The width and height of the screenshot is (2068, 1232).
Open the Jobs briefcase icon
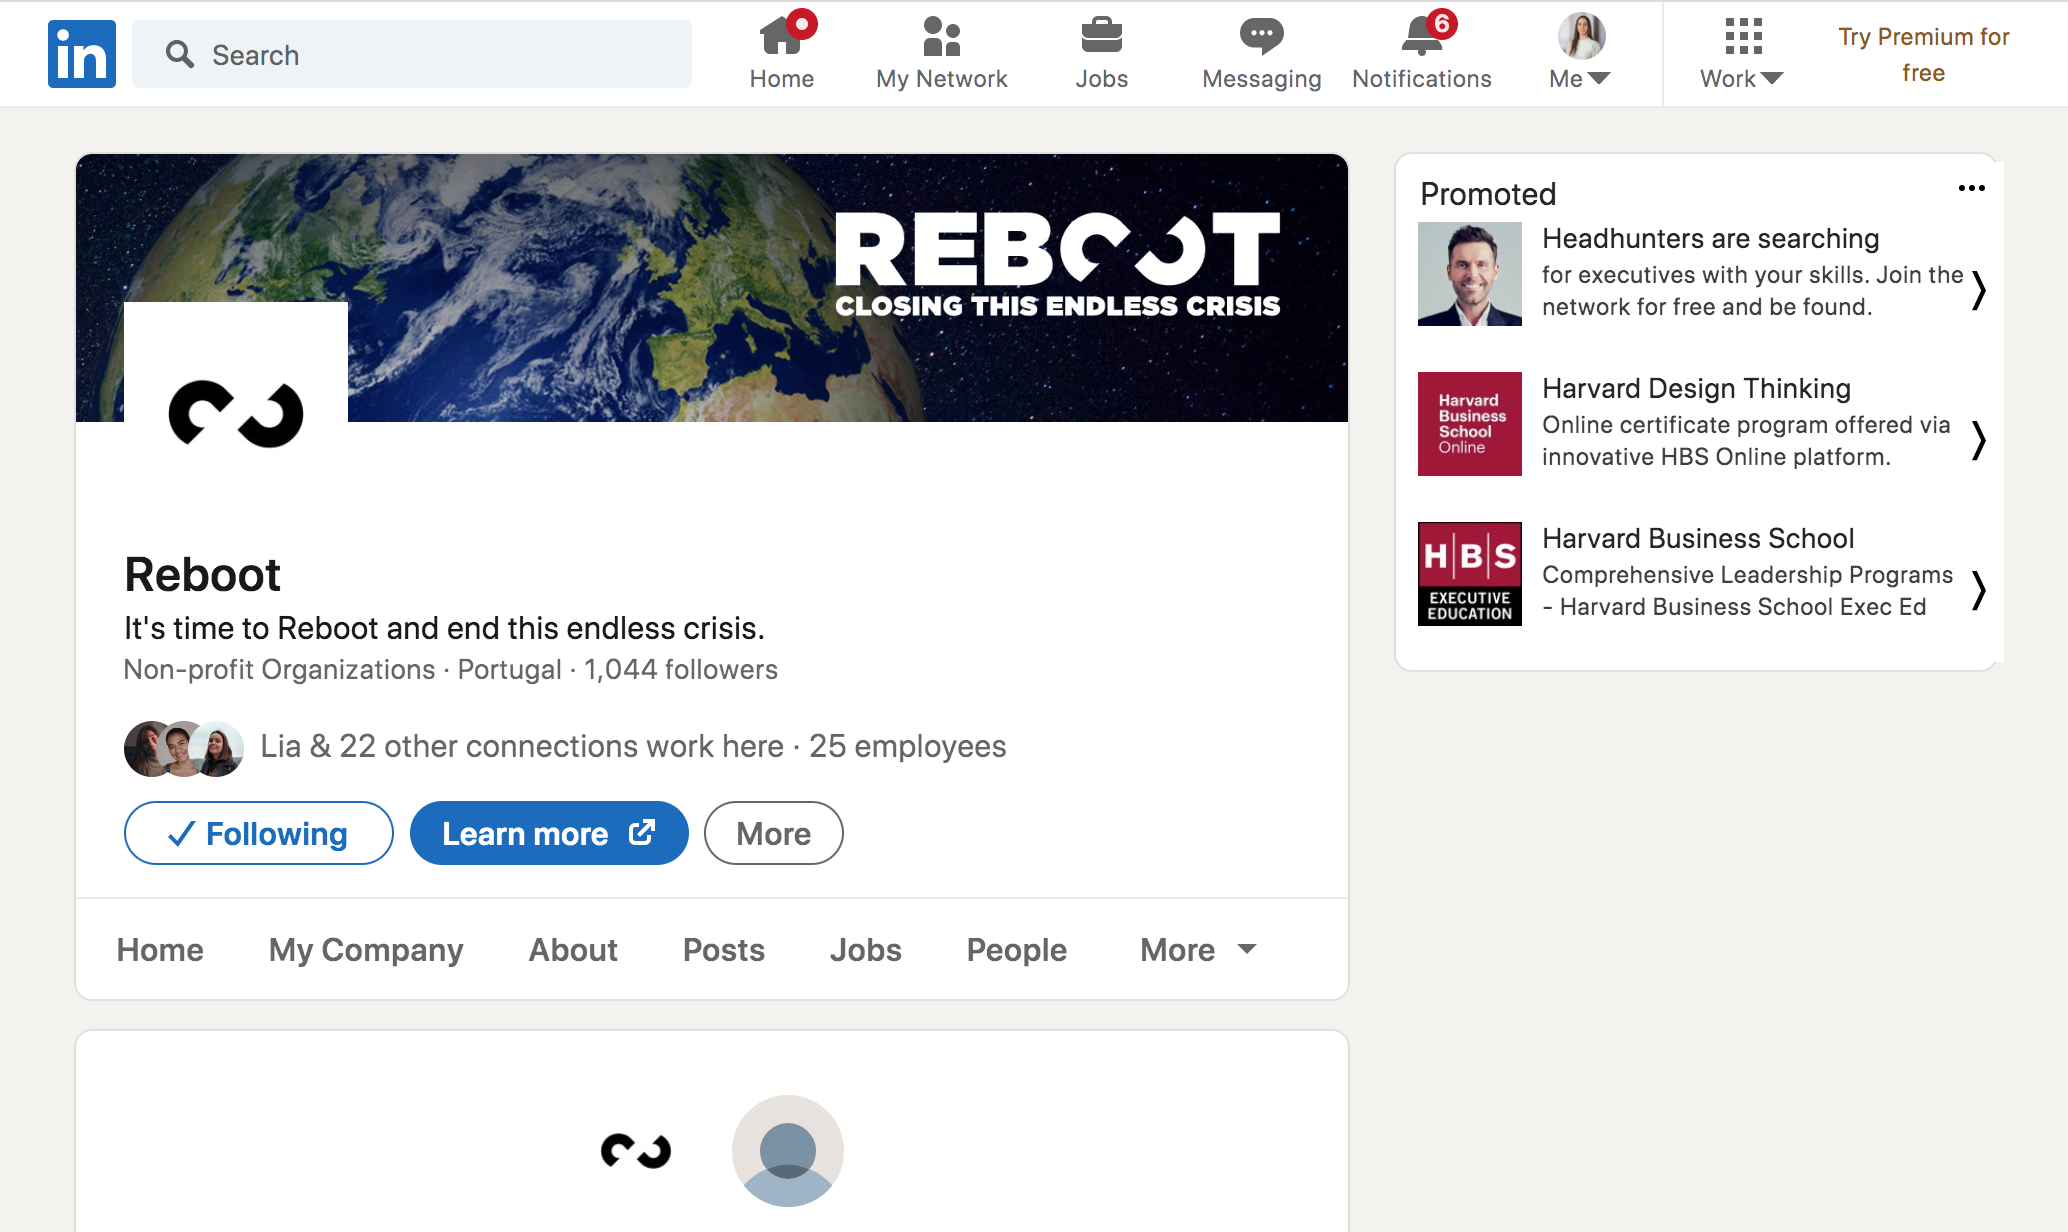click(x=1101, y=36)
